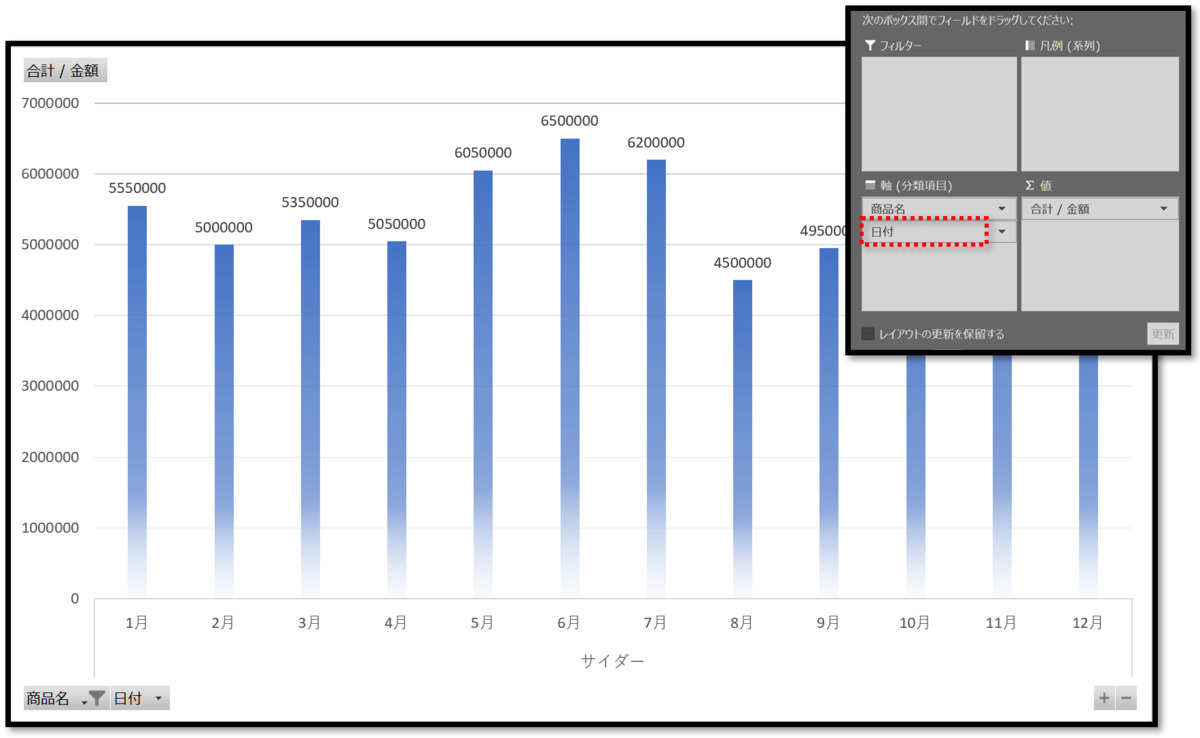Click the empty 凡例 (系列) drop area
Image resolution: width=1200 pixels, height=738 pixels.
coord(1099,113)
